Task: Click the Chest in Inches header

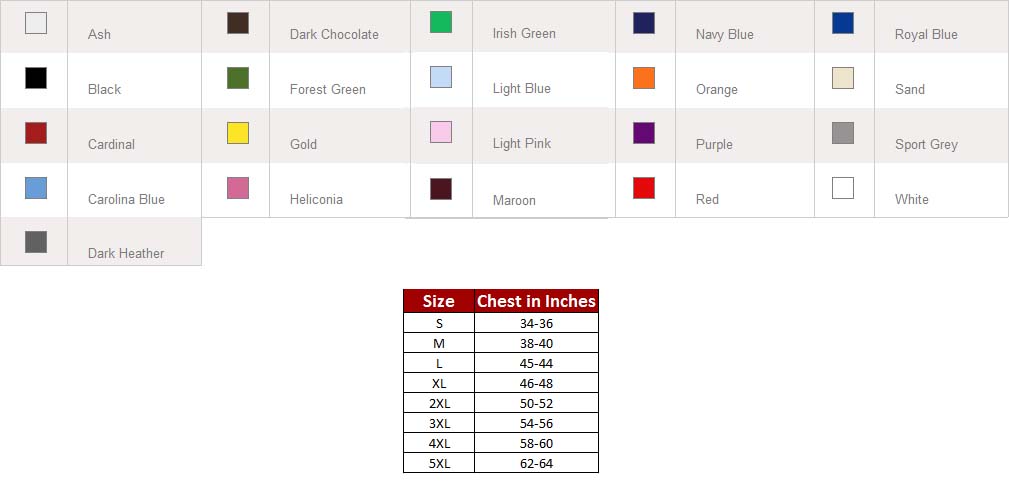Action: (x=536, y=301)
